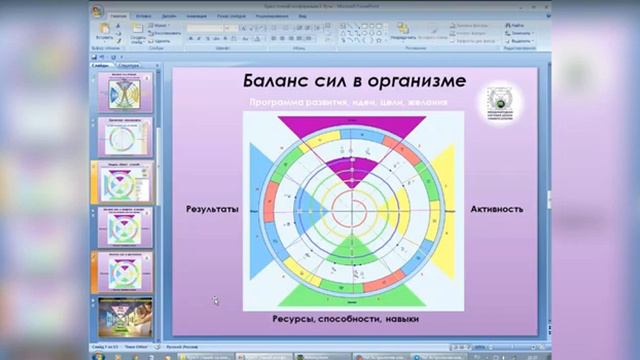Open the font name combo box

(x=205, y=28)
